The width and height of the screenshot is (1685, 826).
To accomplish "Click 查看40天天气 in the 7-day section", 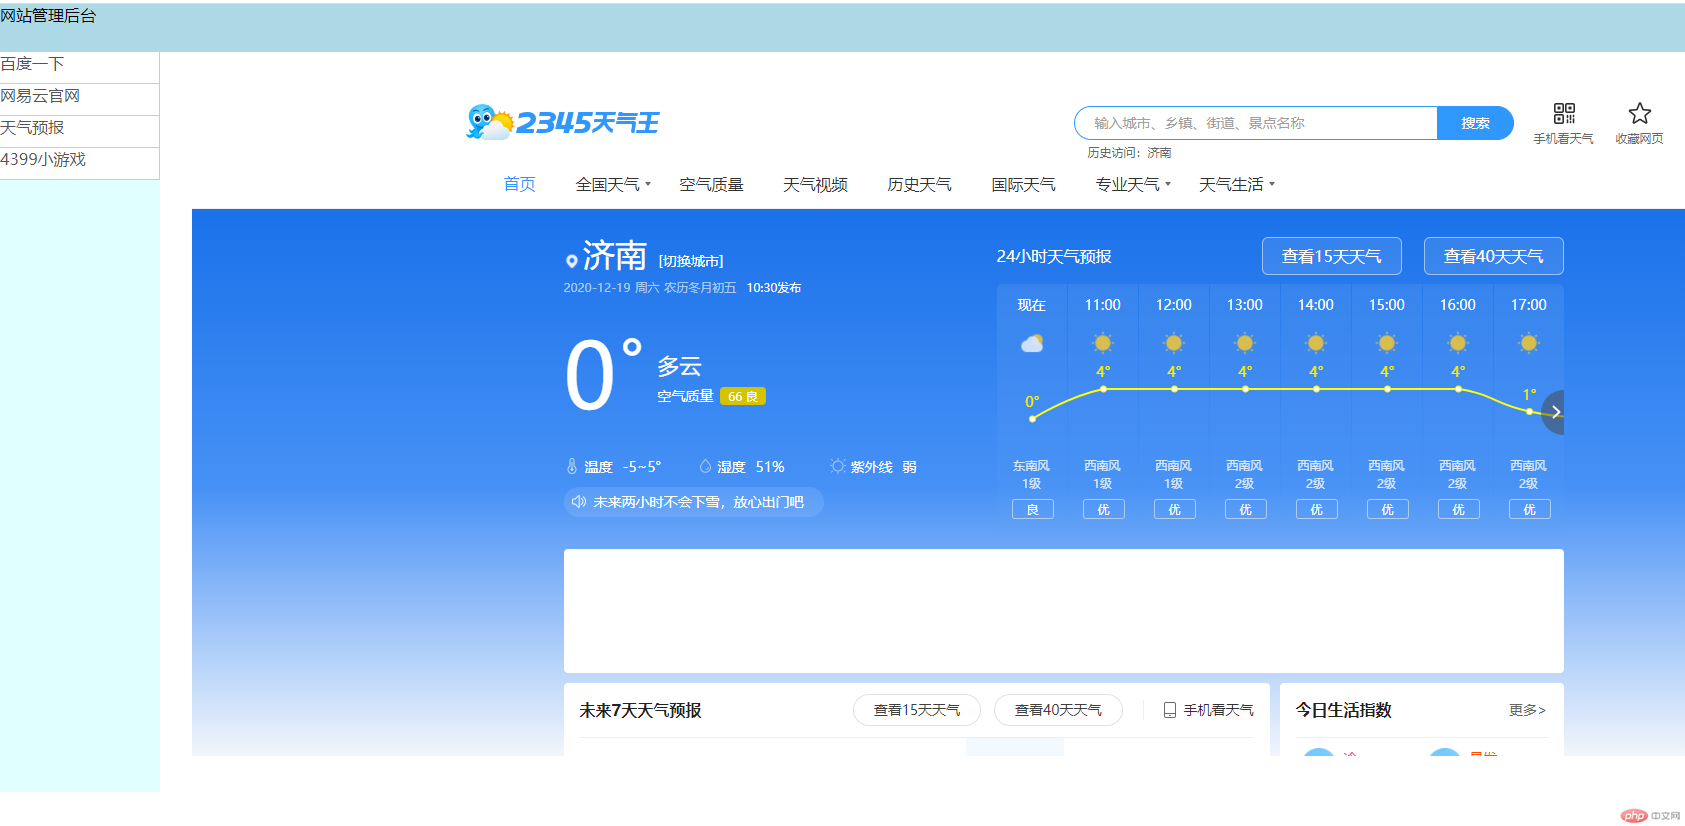I will [x=1058, y=710].
